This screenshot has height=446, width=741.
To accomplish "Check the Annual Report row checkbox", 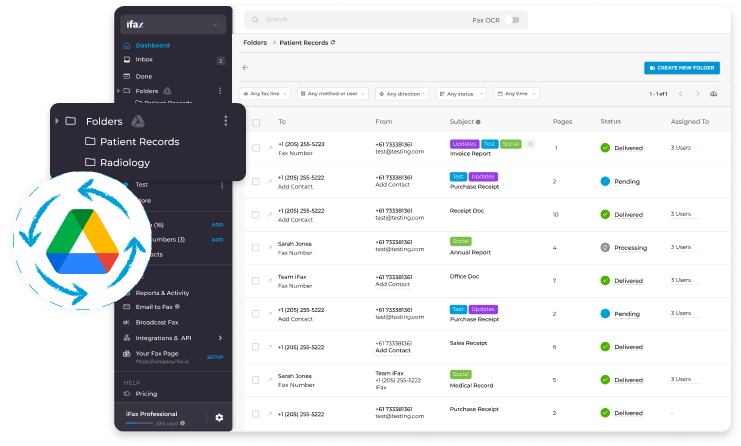I will coord(256,248).
